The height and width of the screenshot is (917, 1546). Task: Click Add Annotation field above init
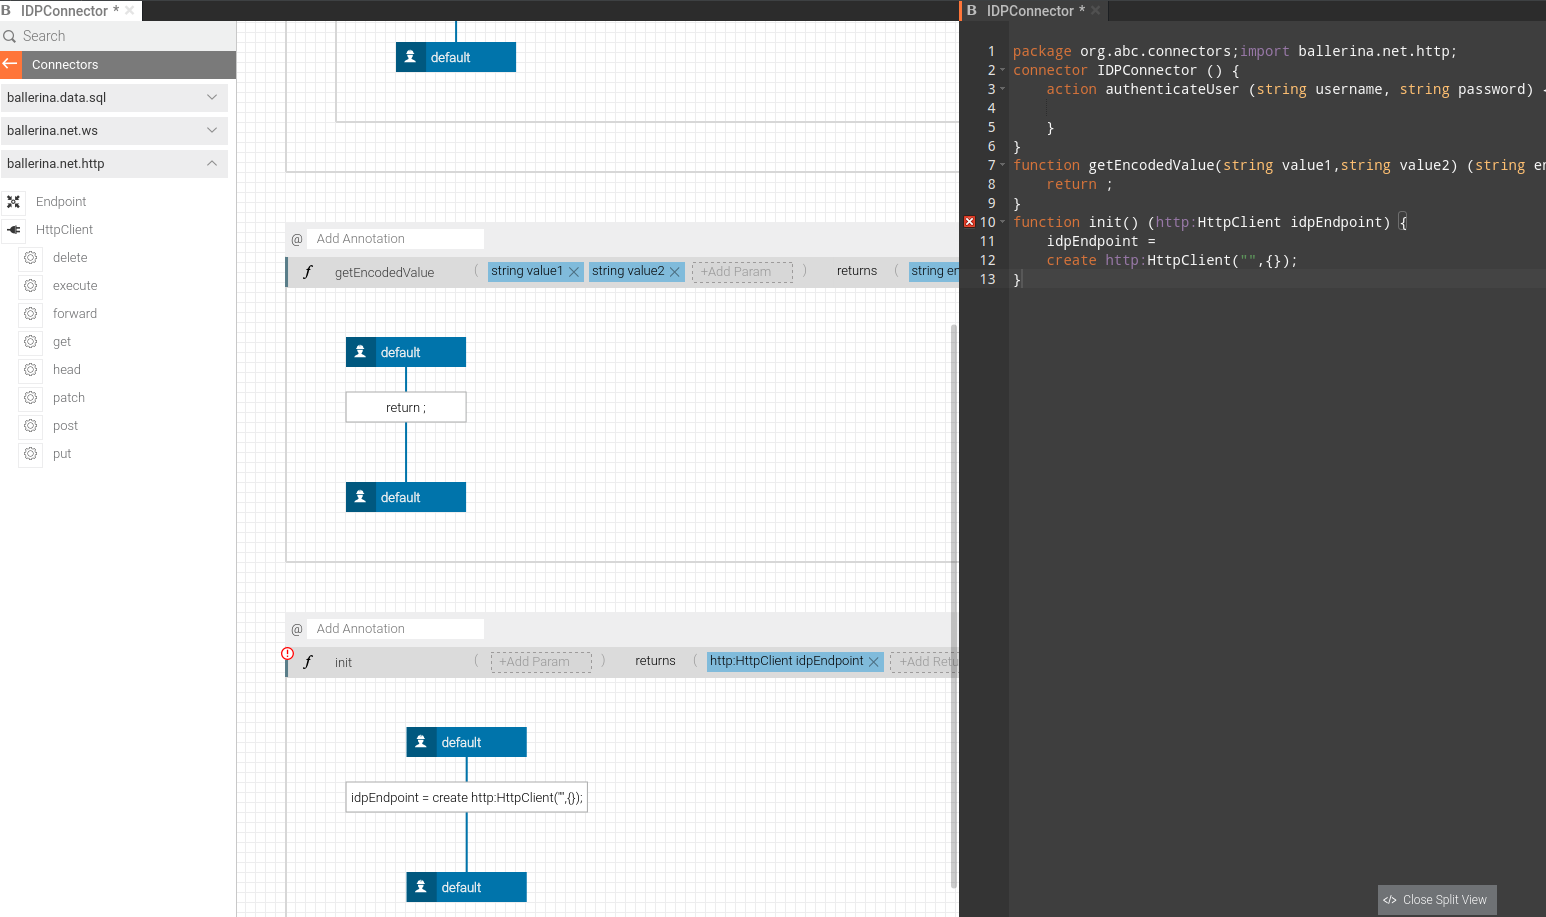pyautogui.click(x=395, y=629)
